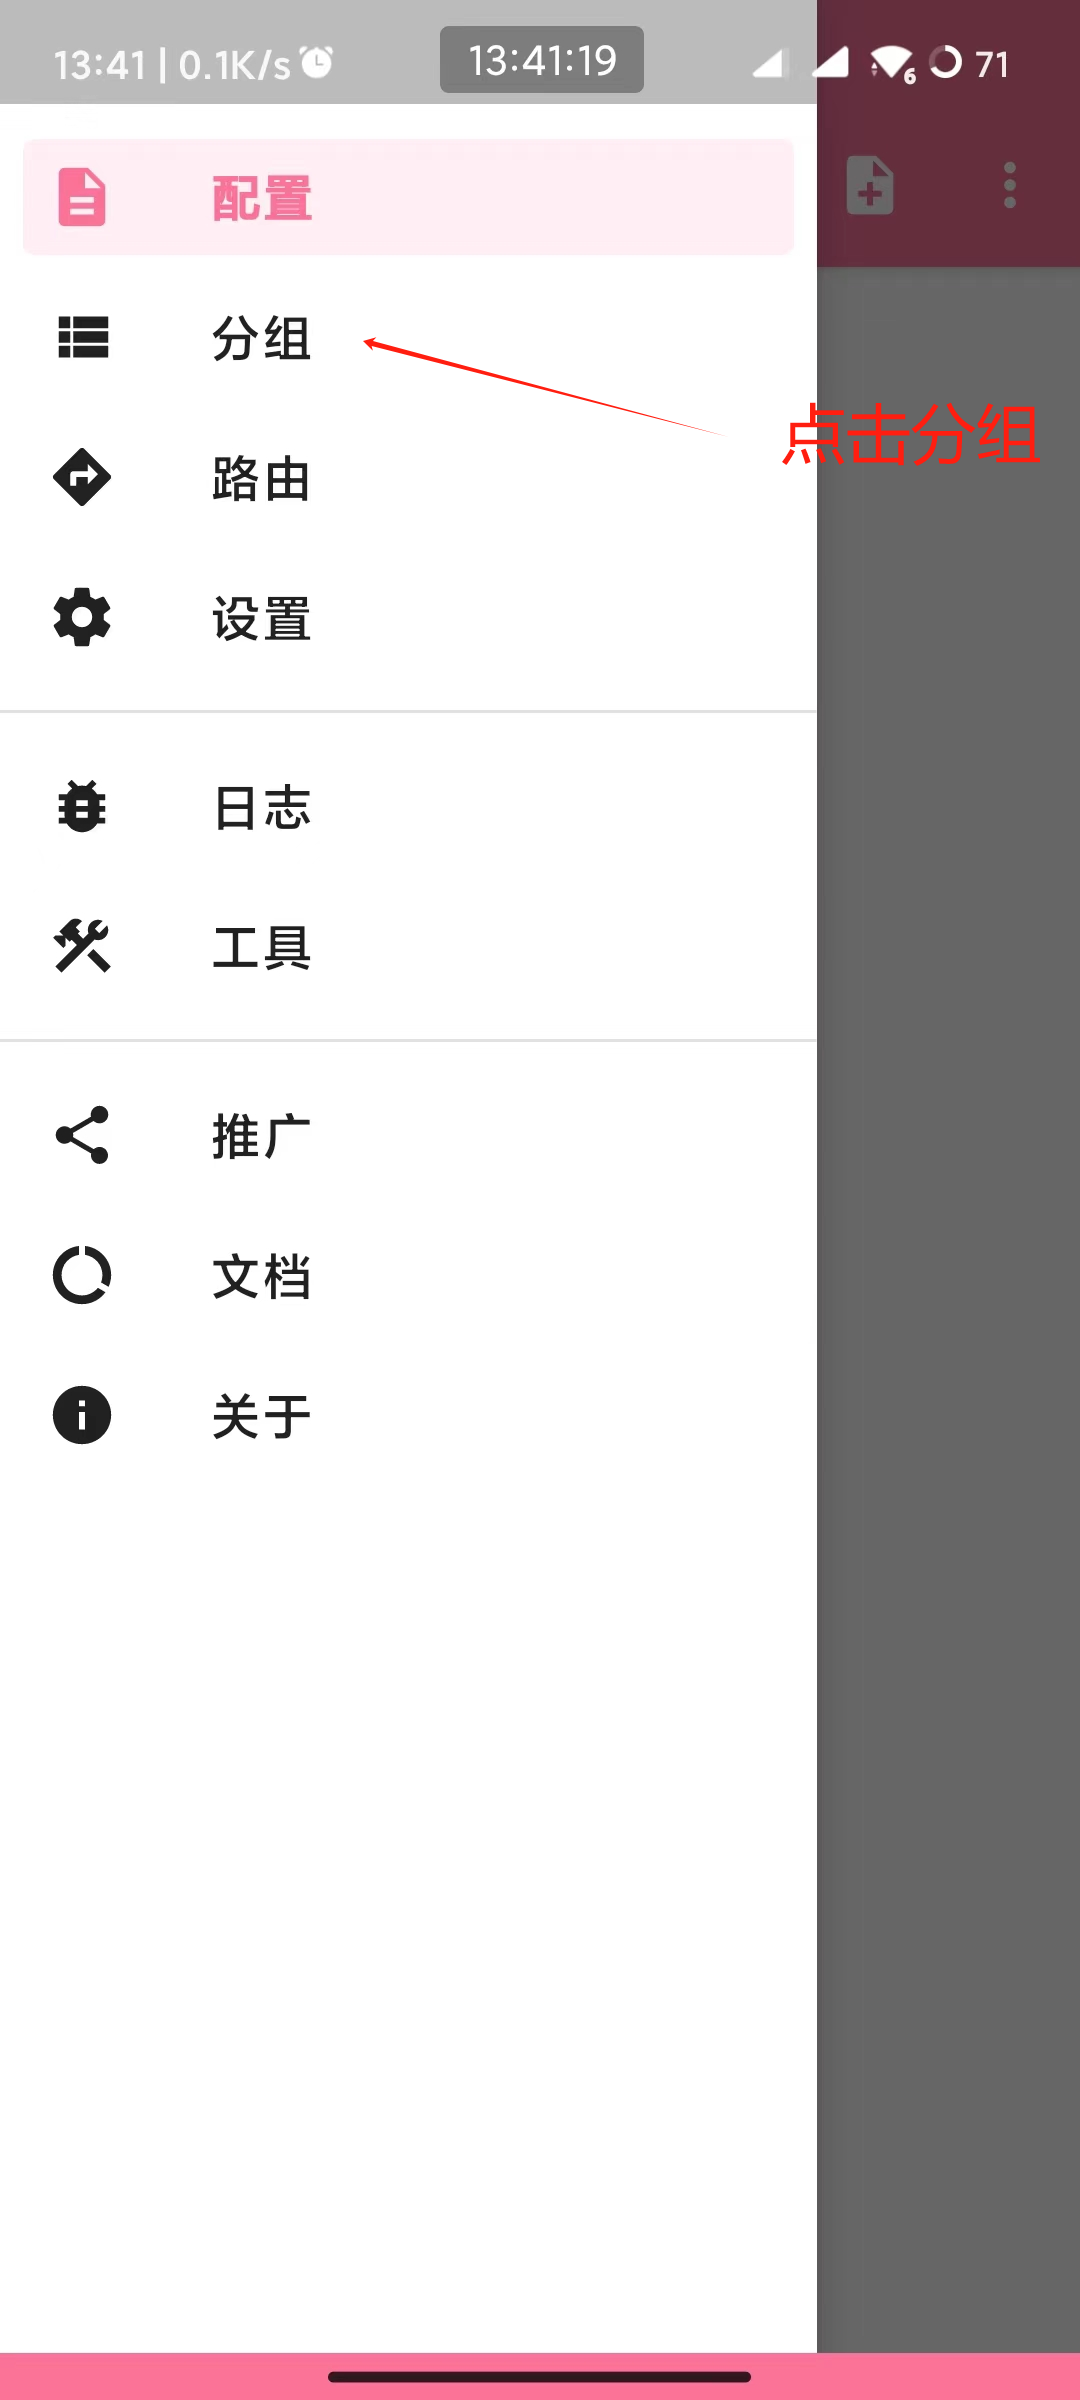1080x2400 pixels.
Task: Tap the 工具 wrench-and-hammer icon
Action: (x=82, y=947)
